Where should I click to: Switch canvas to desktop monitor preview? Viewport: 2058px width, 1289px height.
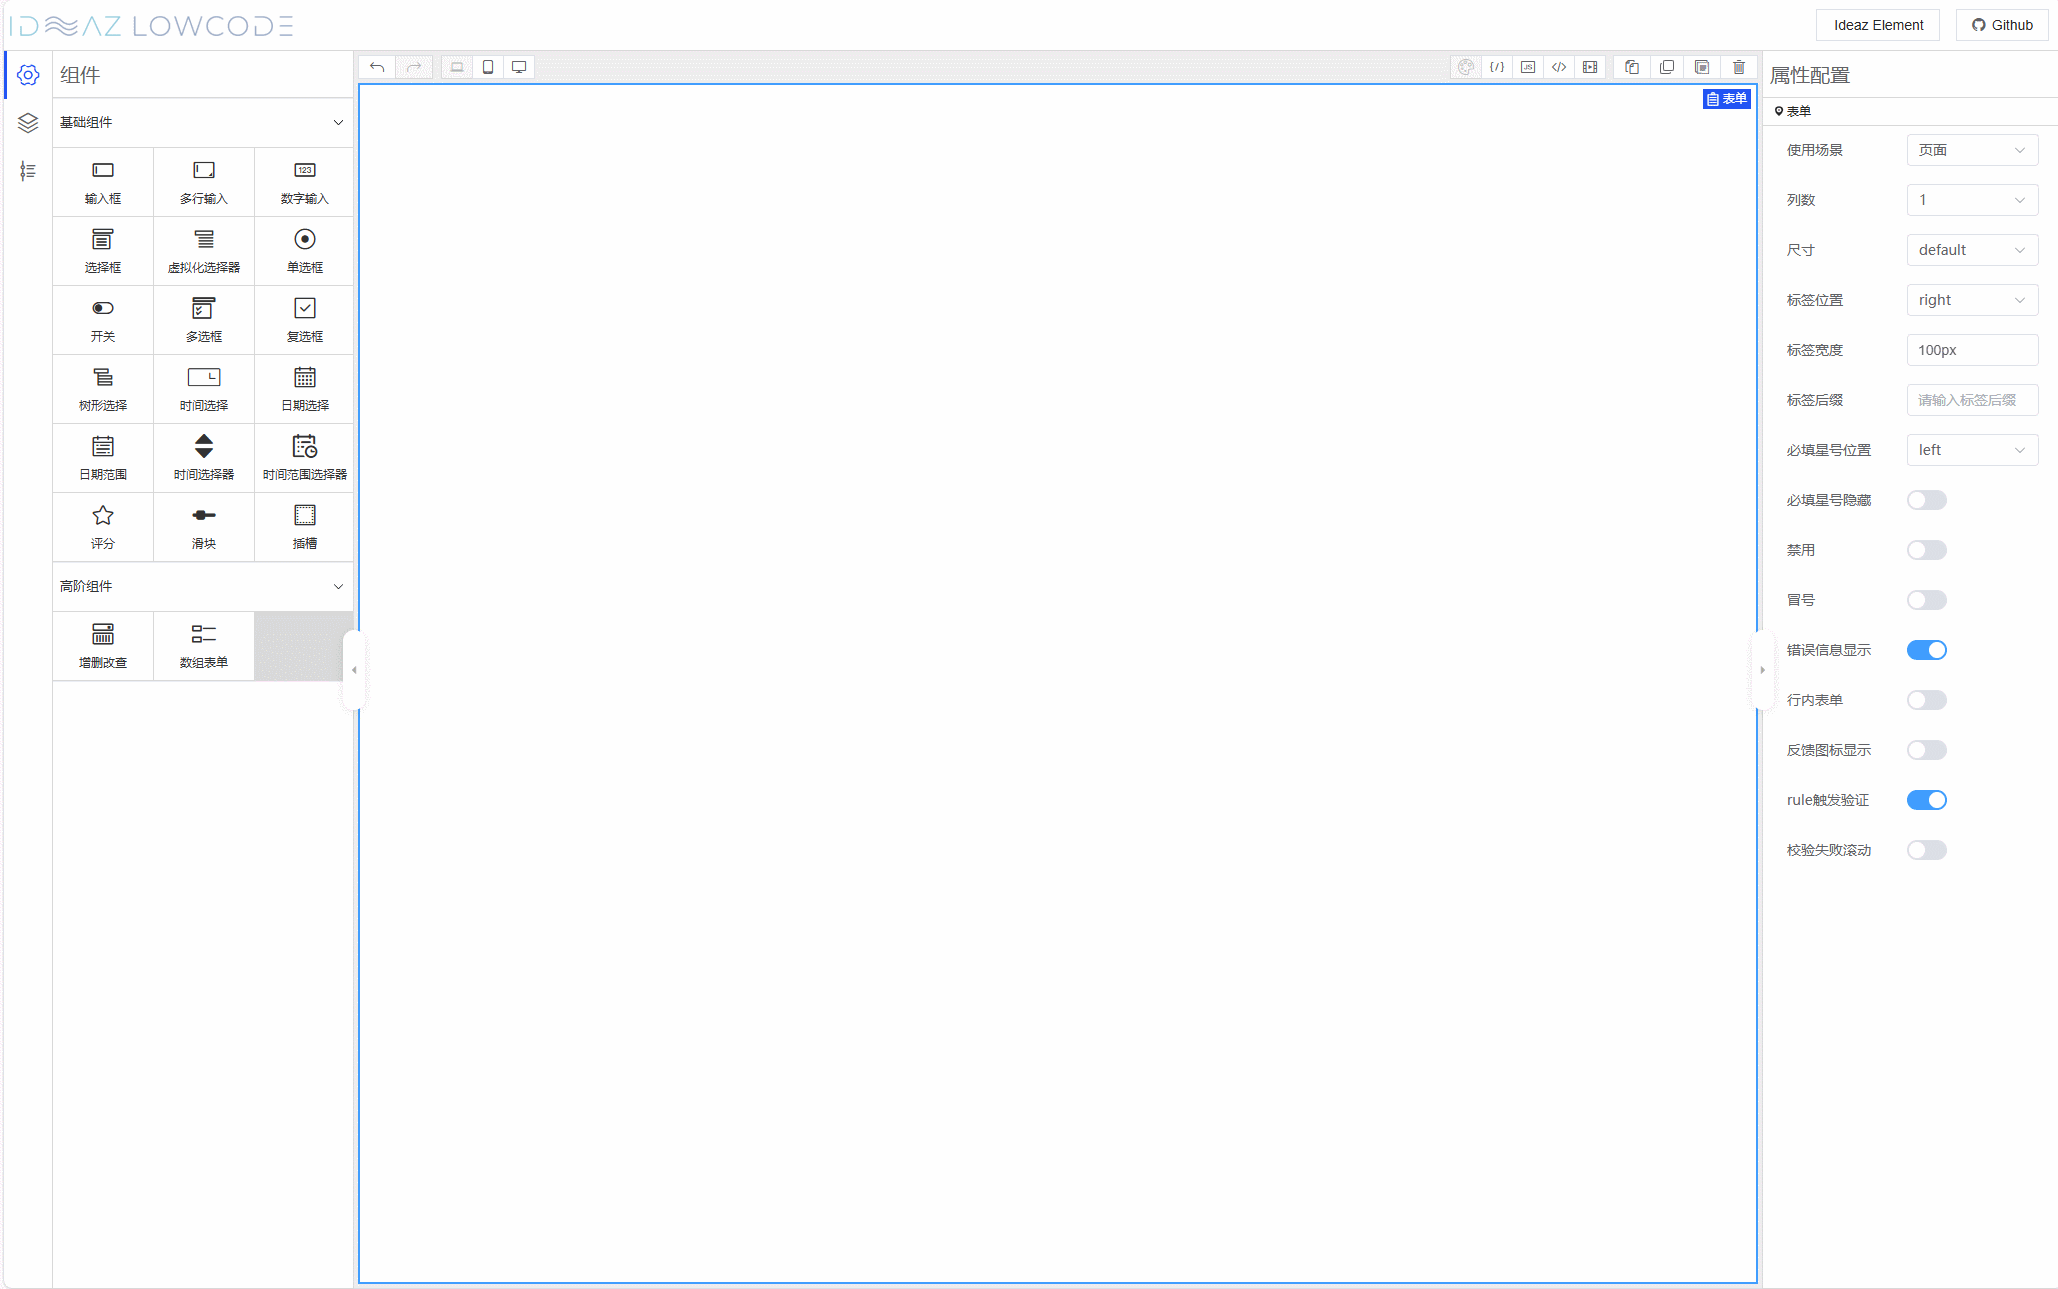click(519, 67)
